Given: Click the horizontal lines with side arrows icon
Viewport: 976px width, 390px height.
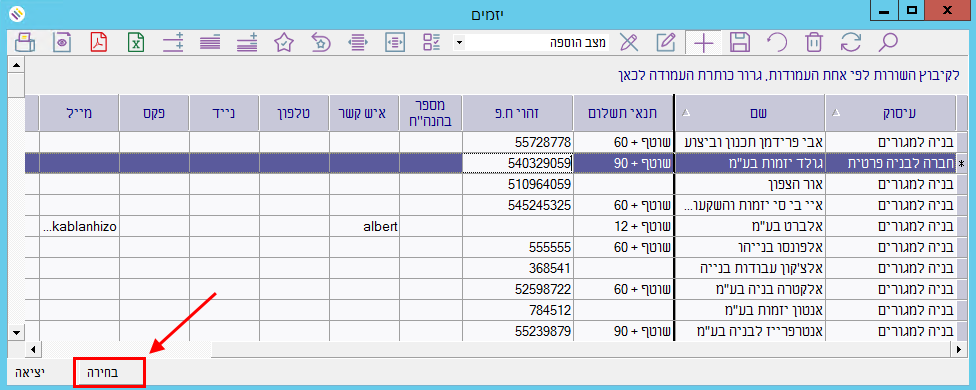Looking at the screenshot, I should coord(357,43).
